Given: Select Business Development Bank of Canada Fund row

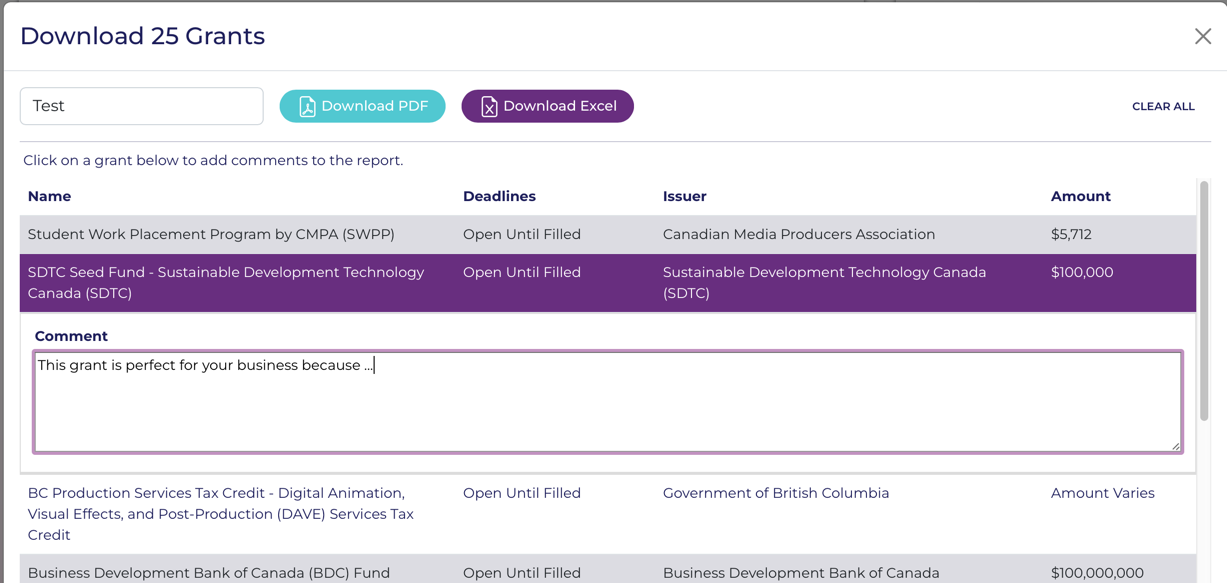Looking at the screenshot, I should point(608,570).
